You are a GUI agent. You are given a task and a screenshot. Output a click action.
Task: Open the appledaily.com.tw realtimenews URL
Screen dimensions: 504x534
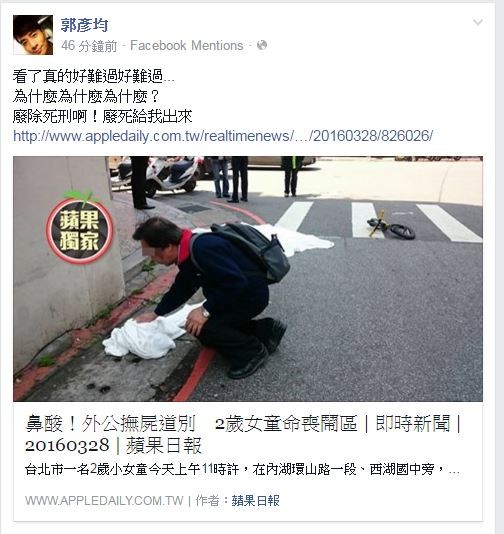tap(223, 136)
